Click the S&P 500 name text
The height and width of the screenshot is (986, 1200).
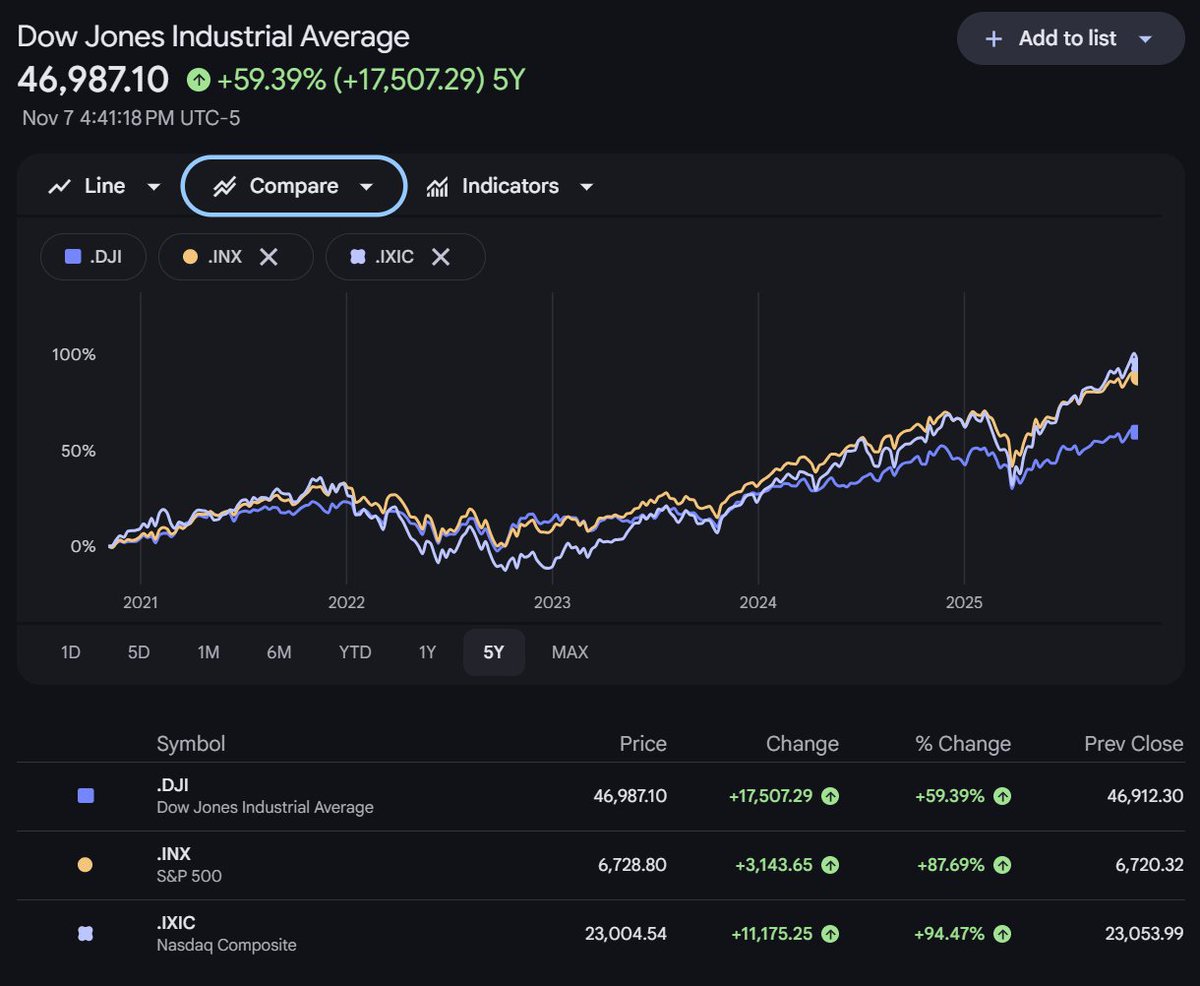[x=189, y=876]
